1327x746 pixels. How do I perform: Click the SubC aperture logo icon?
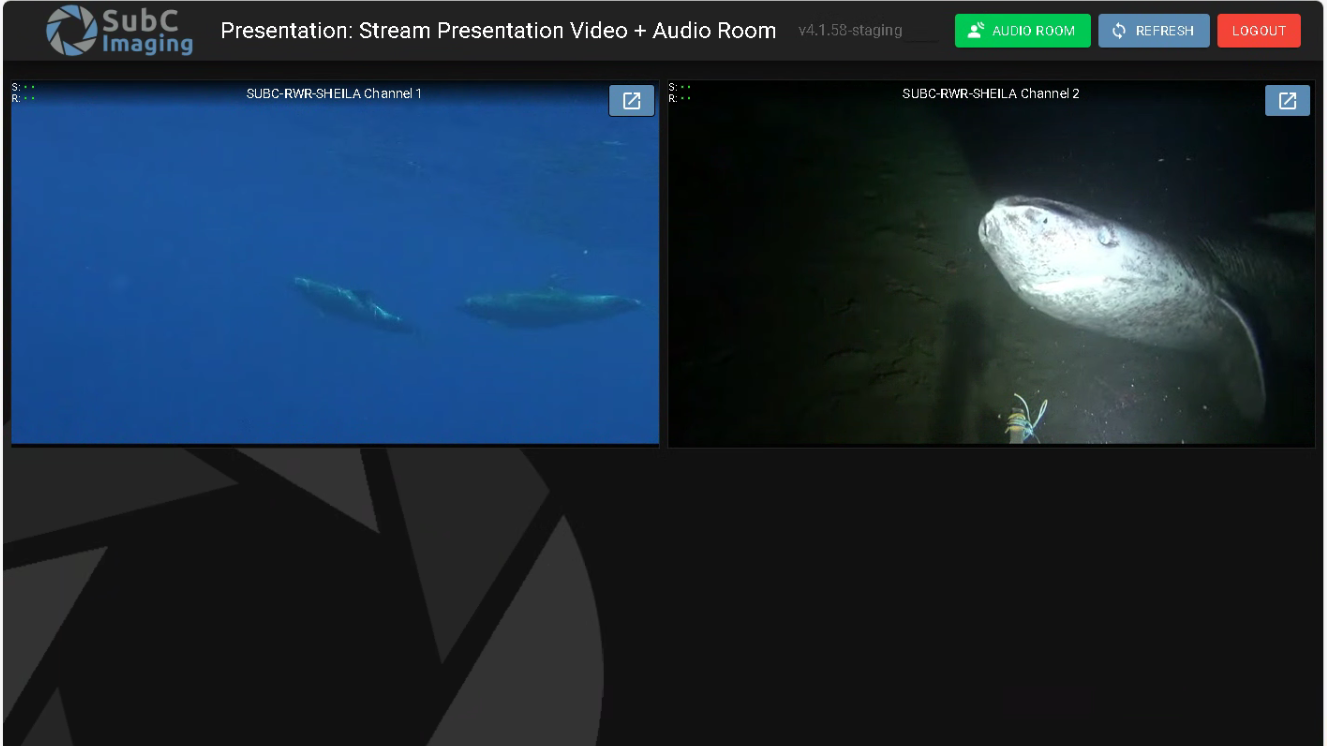[71, 30]
